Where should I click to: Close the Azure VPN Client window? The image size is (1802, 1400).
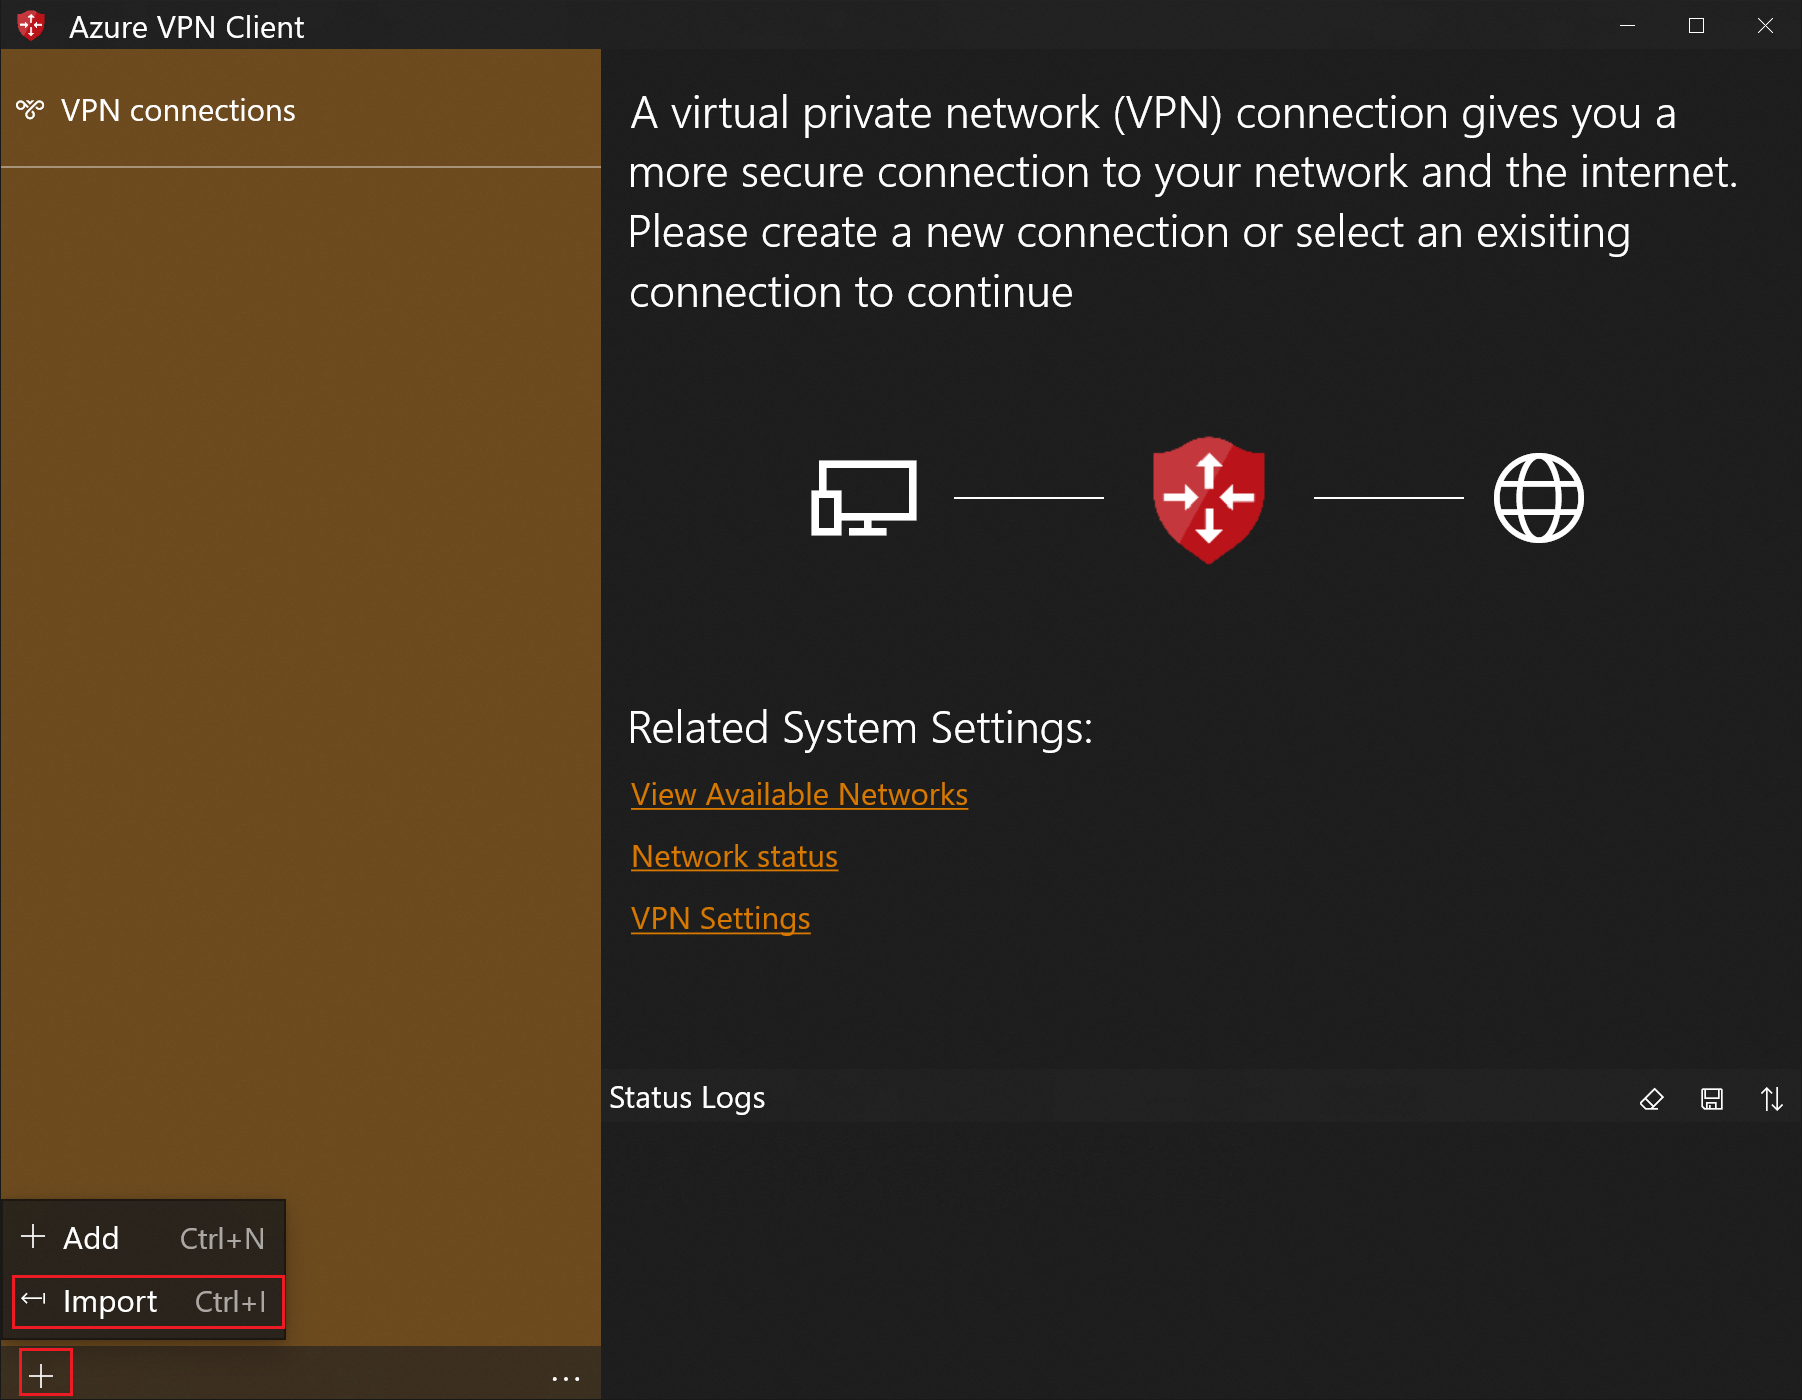1765,26
